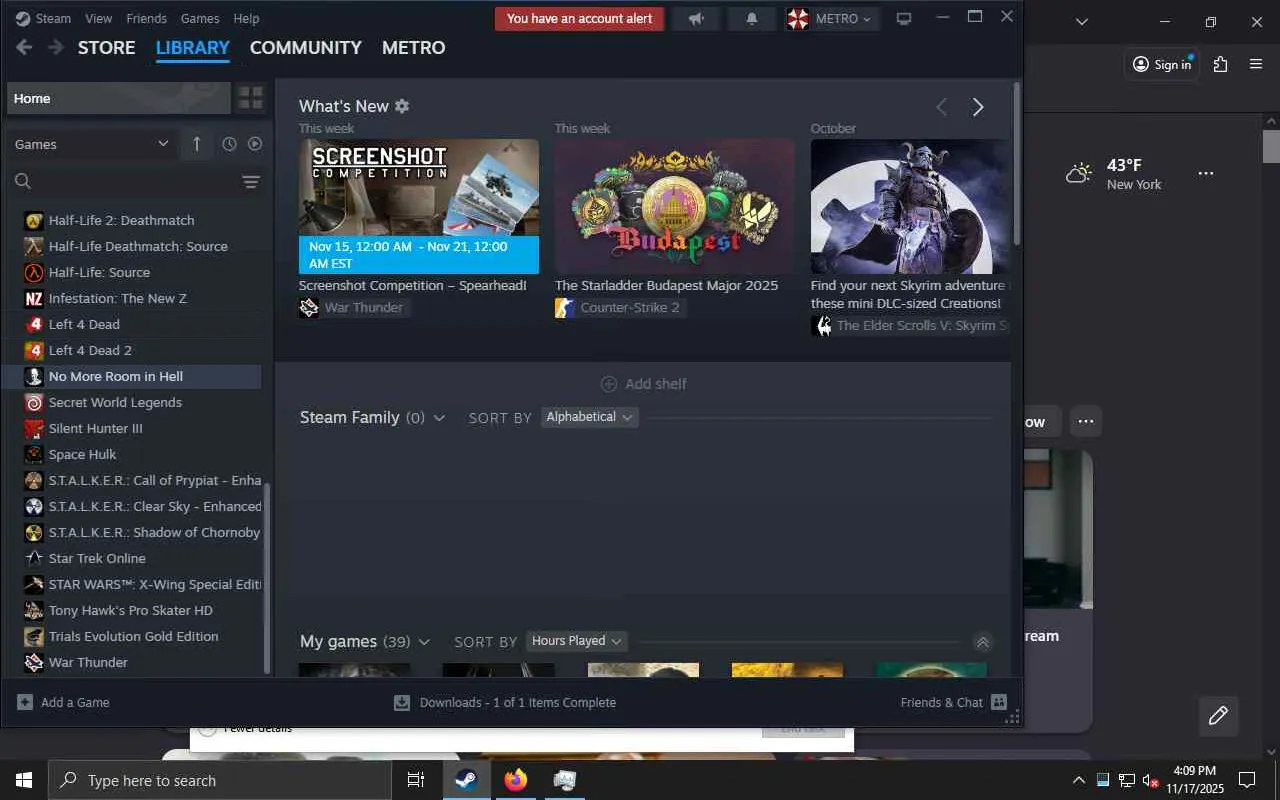This screenshot has width=1280, height=800.
Task: Click the Add a Game button
Action: [63, 702]
